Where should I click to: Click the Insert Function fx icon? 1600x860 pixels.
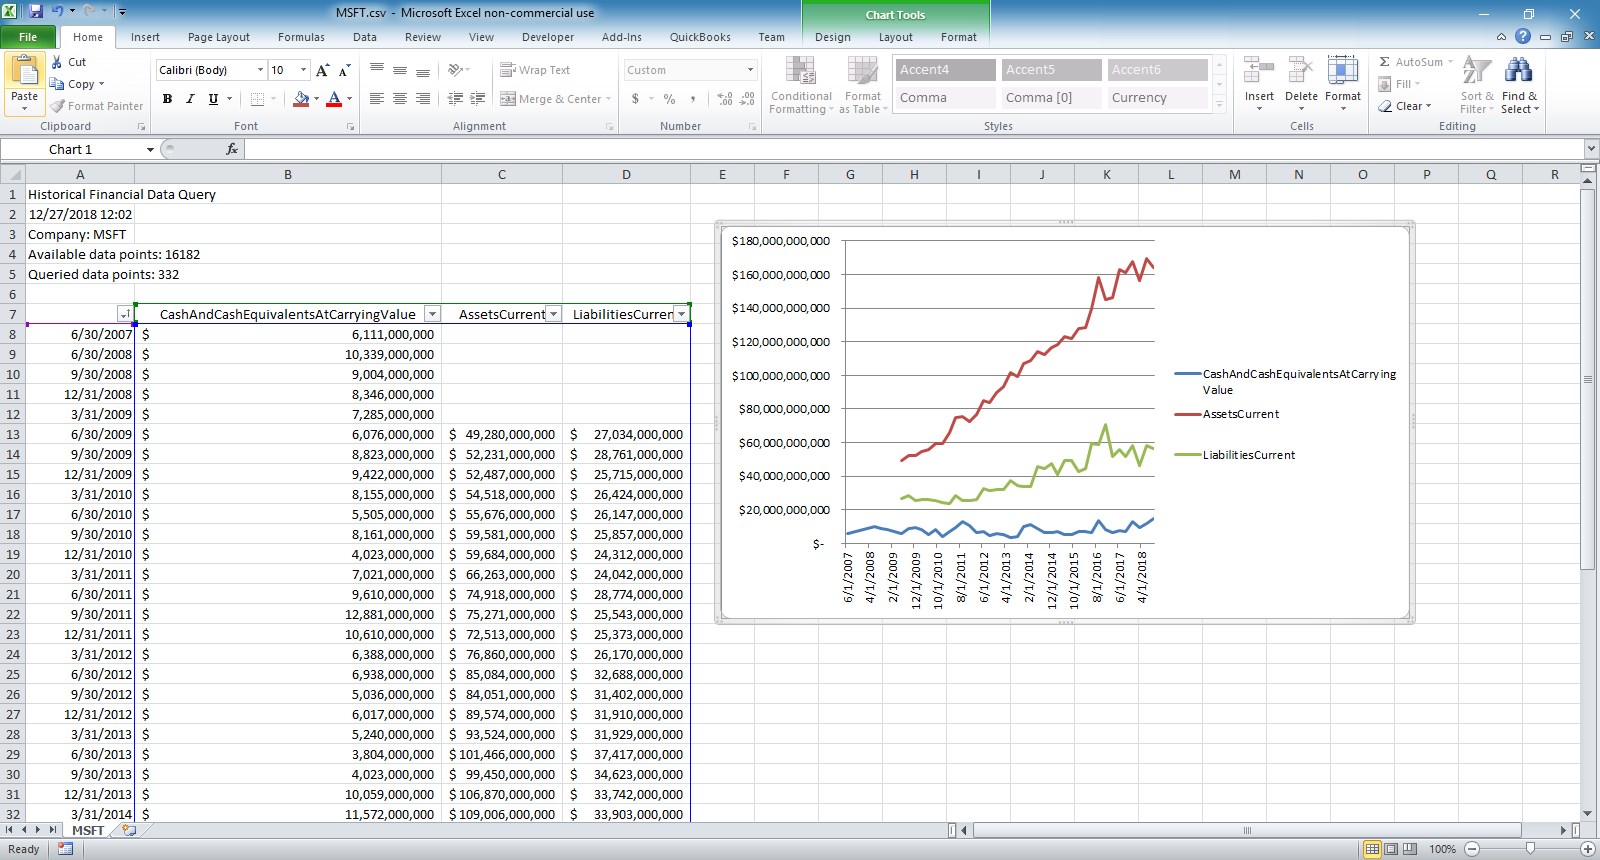pyautogui.click(x=232, y=149)
